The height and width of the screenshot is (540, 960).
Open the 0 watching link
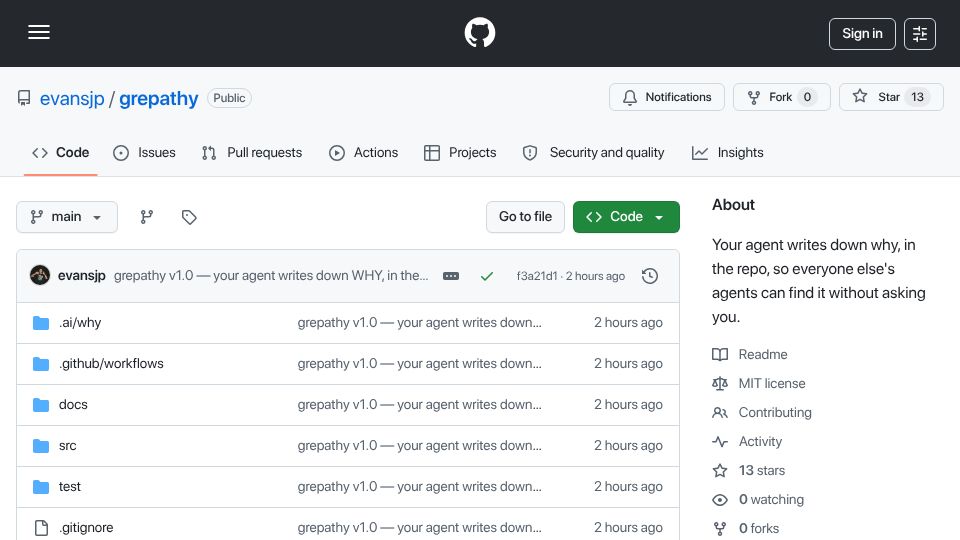pyautogui.click(x=771, y=500)
